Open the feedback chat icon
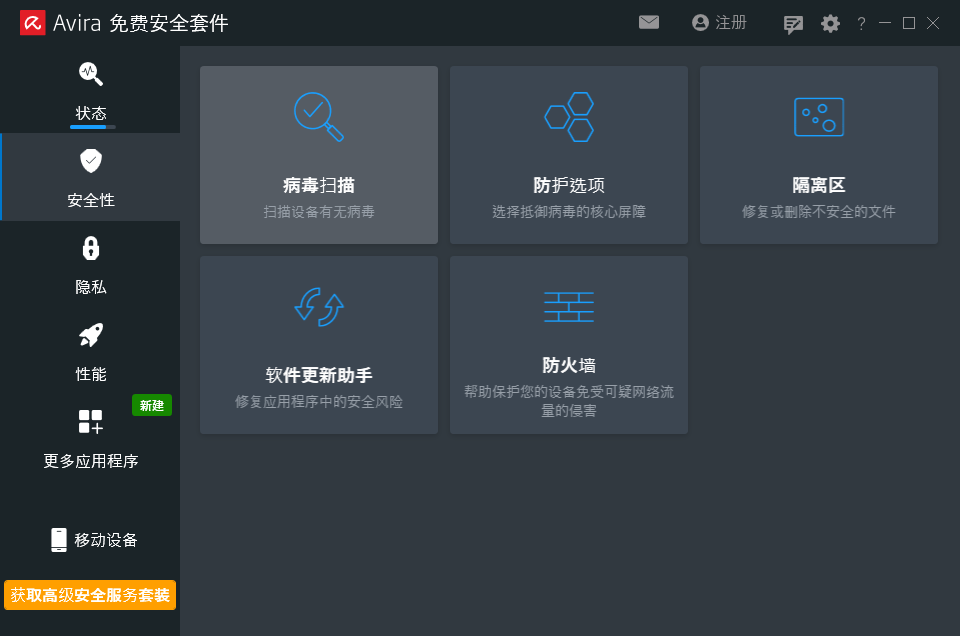Viewport: 960px width, 636px height. (x=793, y=24)
